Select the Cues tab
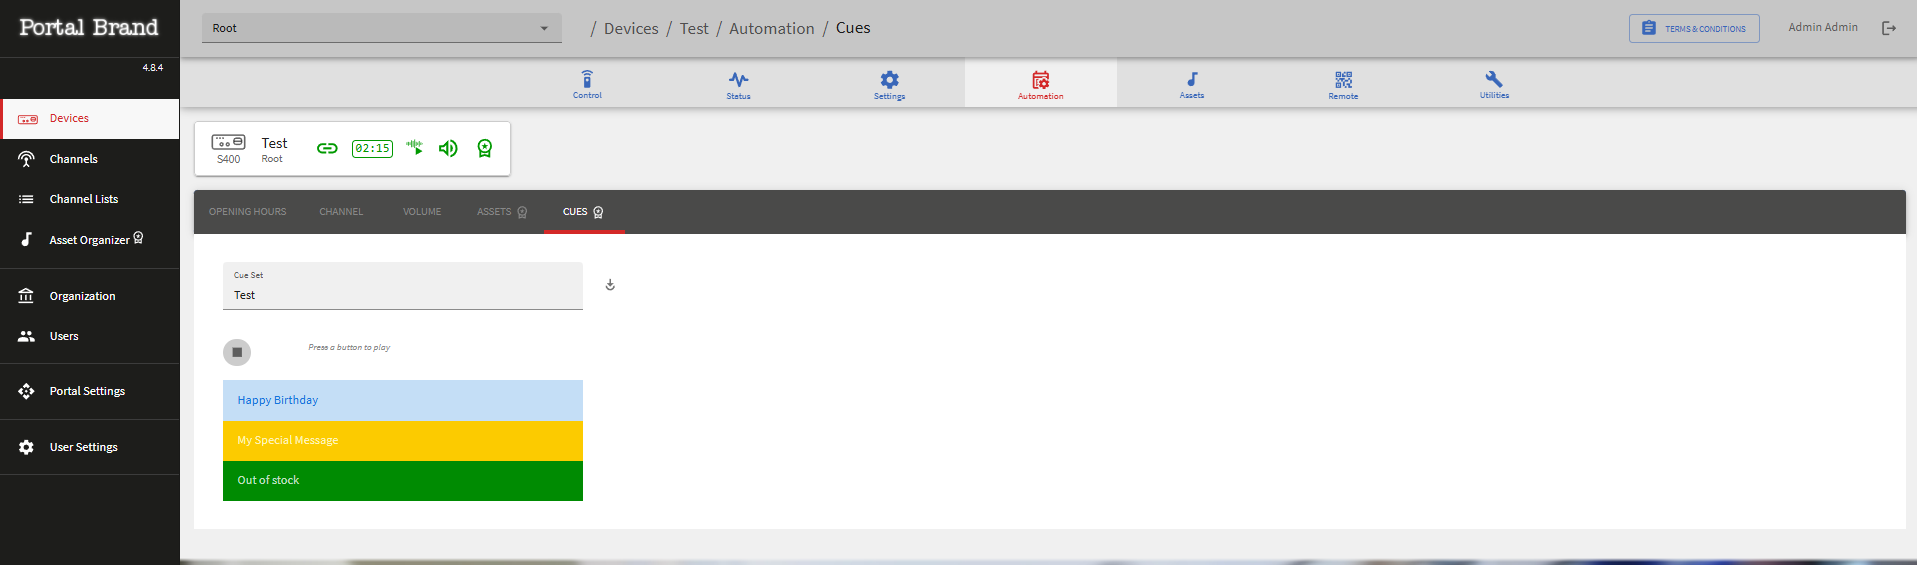This screenshot has width=1917, height=565. click(x=584, y=212)
